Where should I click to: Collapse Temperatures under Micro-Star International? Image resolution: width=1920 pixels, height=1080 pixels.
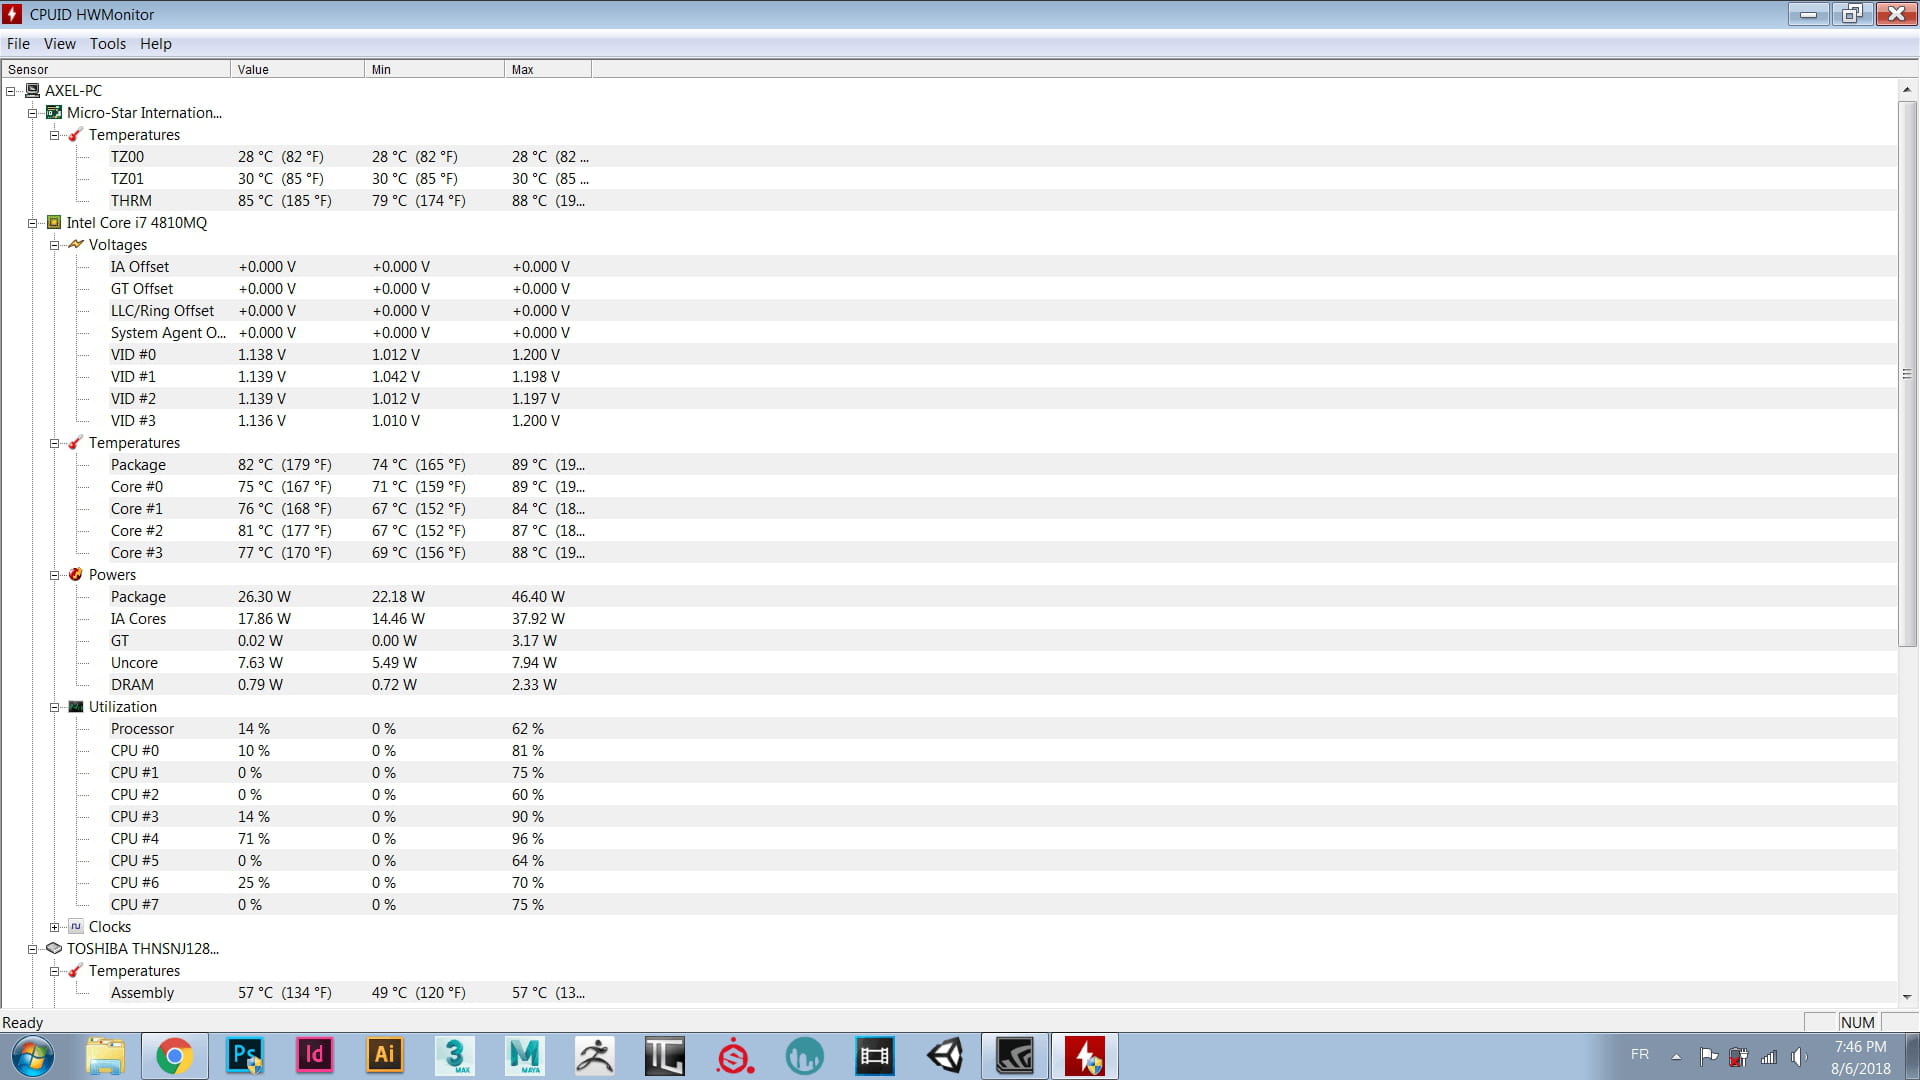[55, 135]
